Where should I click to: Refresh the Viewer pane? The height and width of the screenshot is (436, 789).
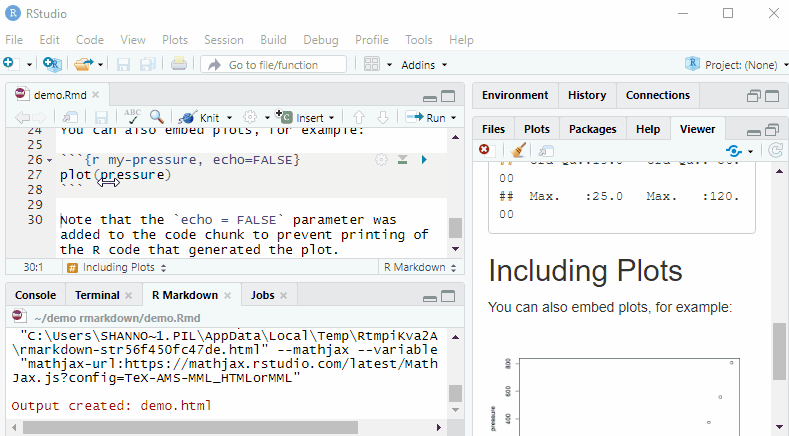[x=775, y=151]
